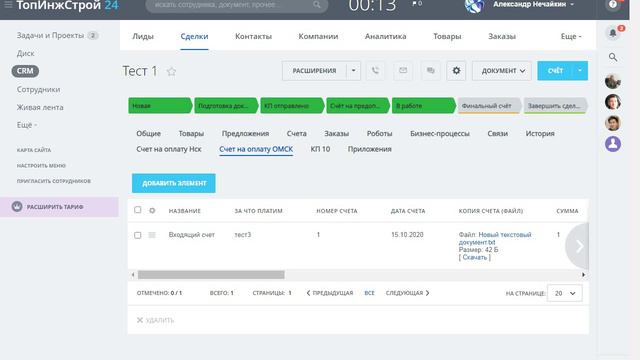Open Живая лента in the left sidebar
640x360 pixels.
[40, 107]
